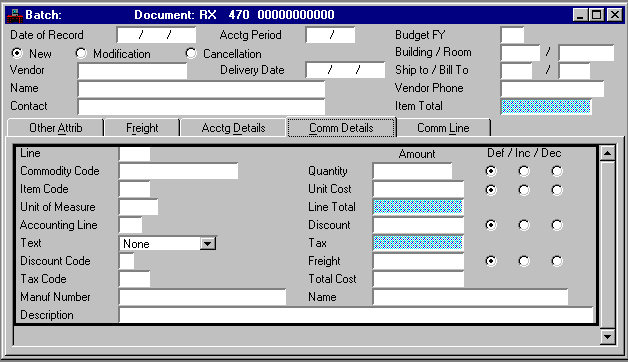
Task: Click the shaded Tax amount field
Action: [x=418, y=243]
